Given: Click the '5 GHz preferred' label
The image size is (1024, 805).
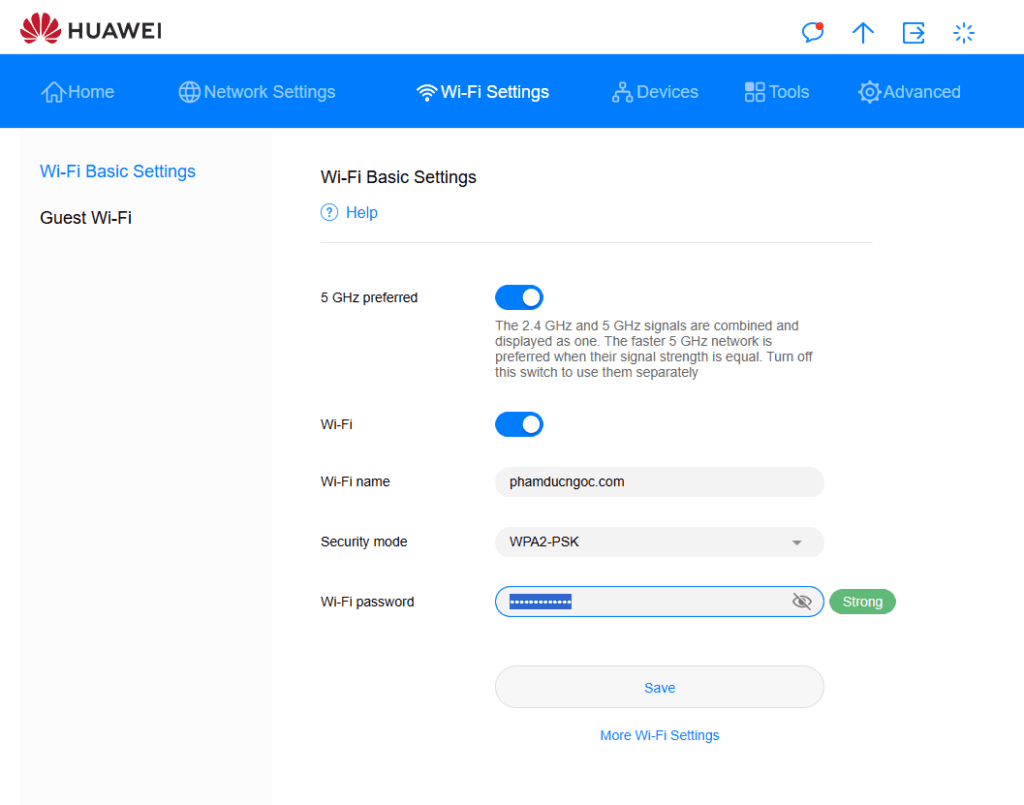Looking at the screenshot, I should 369,297.
